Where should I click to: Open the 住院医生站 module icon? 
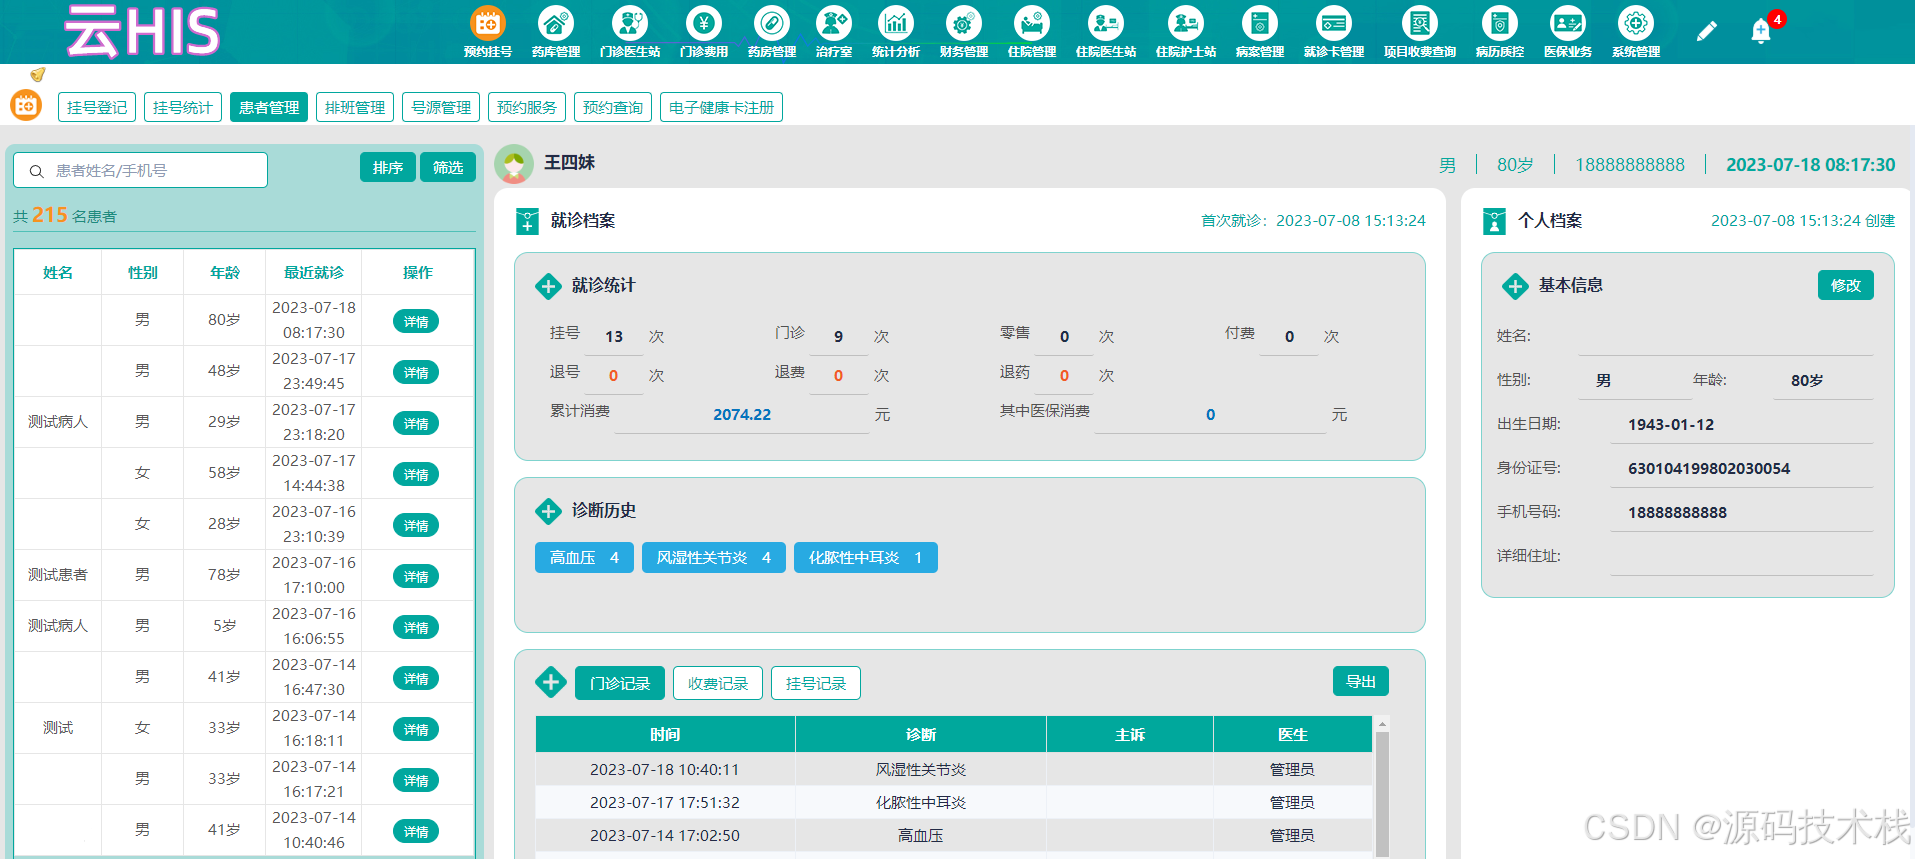[x=1106, y=23]
